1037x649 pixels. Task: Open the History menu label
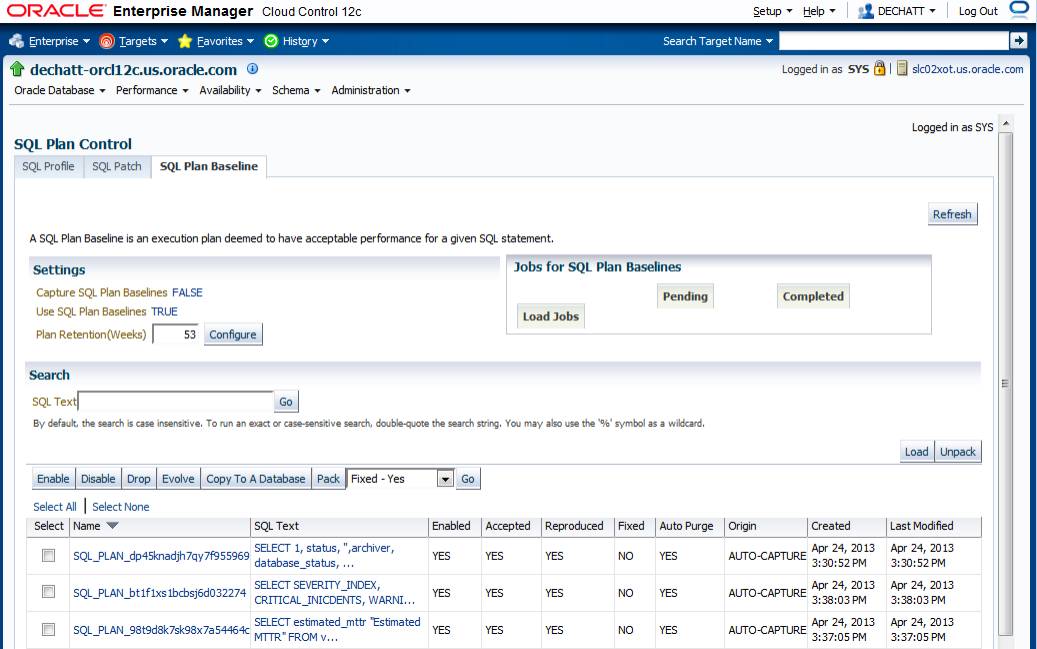tap(300, 41)
